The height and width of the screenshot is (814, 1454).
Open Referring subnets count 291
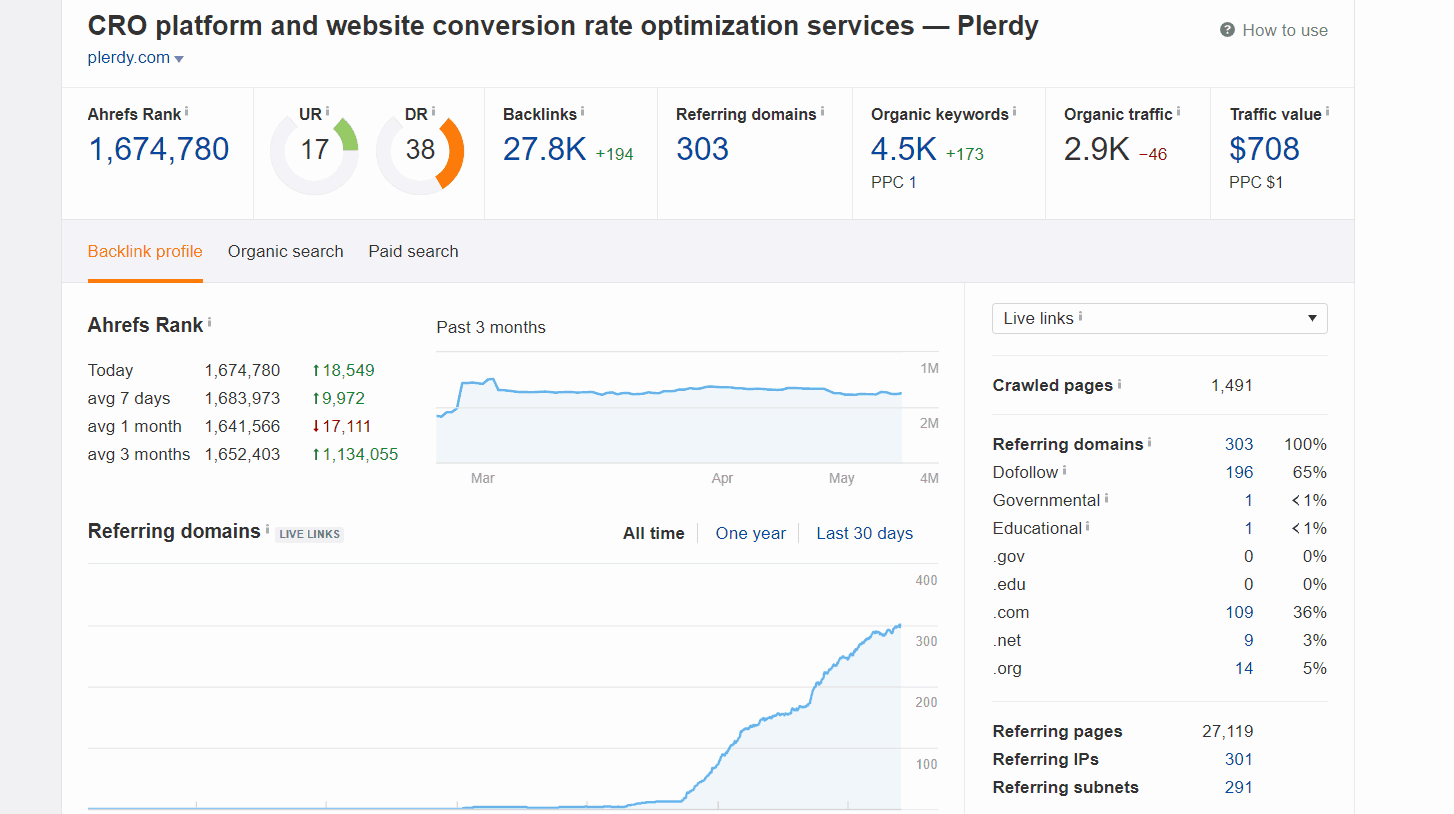point(1239,787)
